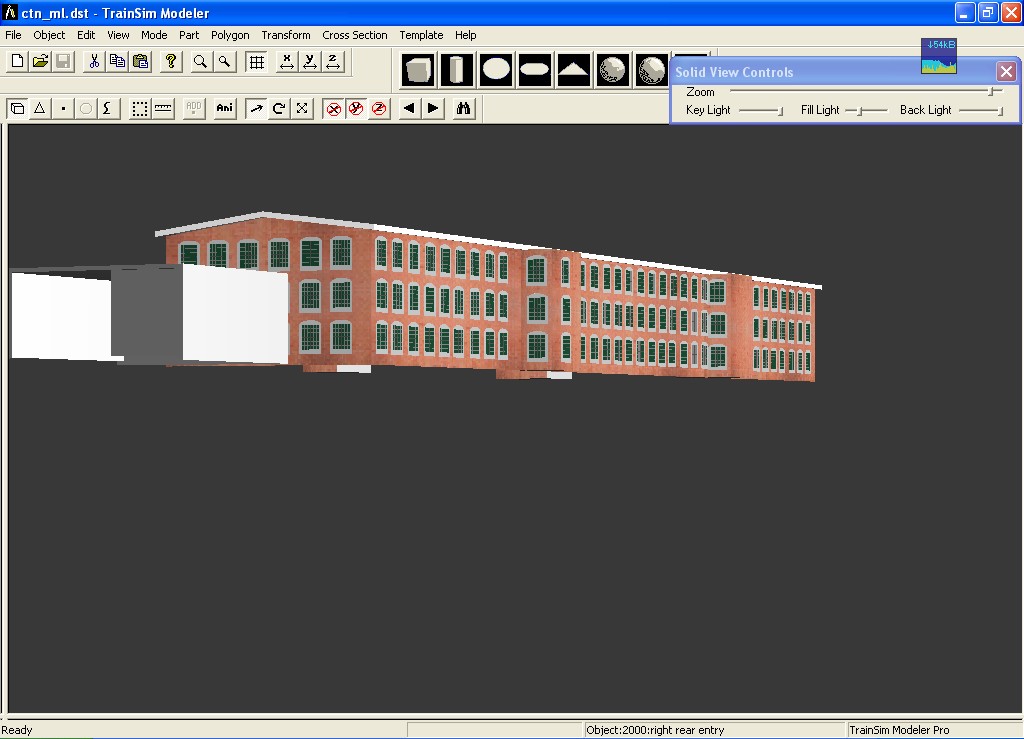The height and width of the screenshot is (739, 1024).
Task: Click the Cut scissors icon
Action: (94, 62)
